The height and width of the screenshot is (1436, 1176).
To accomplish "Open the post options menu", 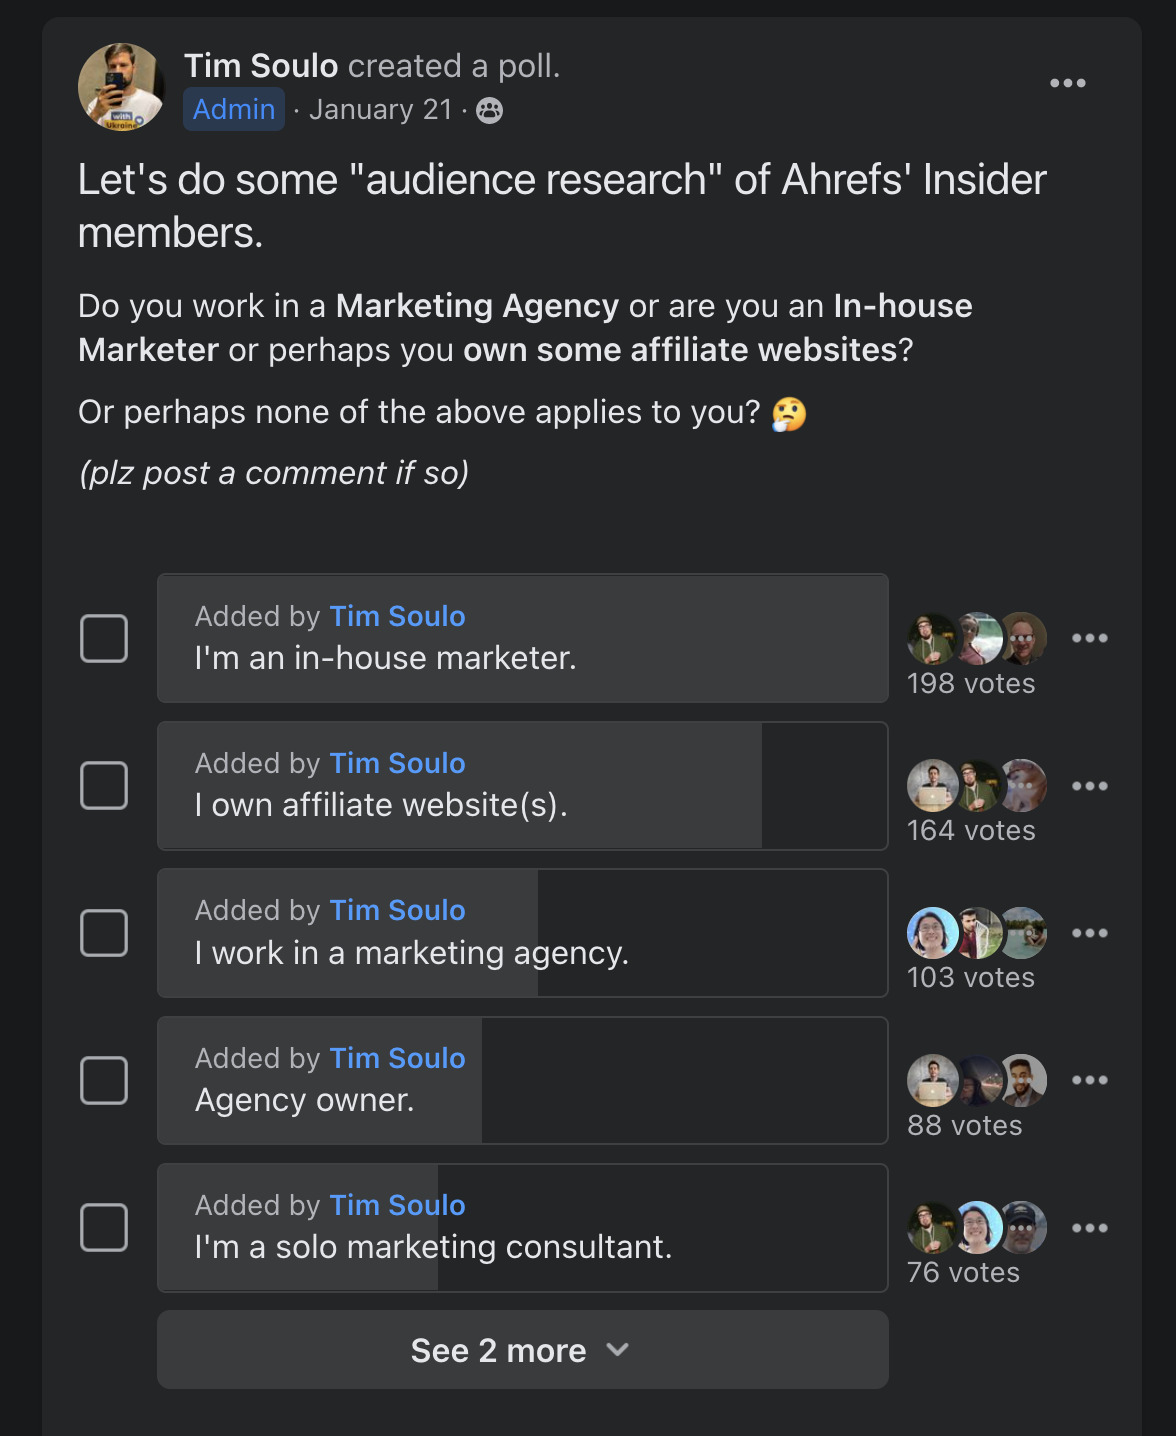I will 1069,84.
